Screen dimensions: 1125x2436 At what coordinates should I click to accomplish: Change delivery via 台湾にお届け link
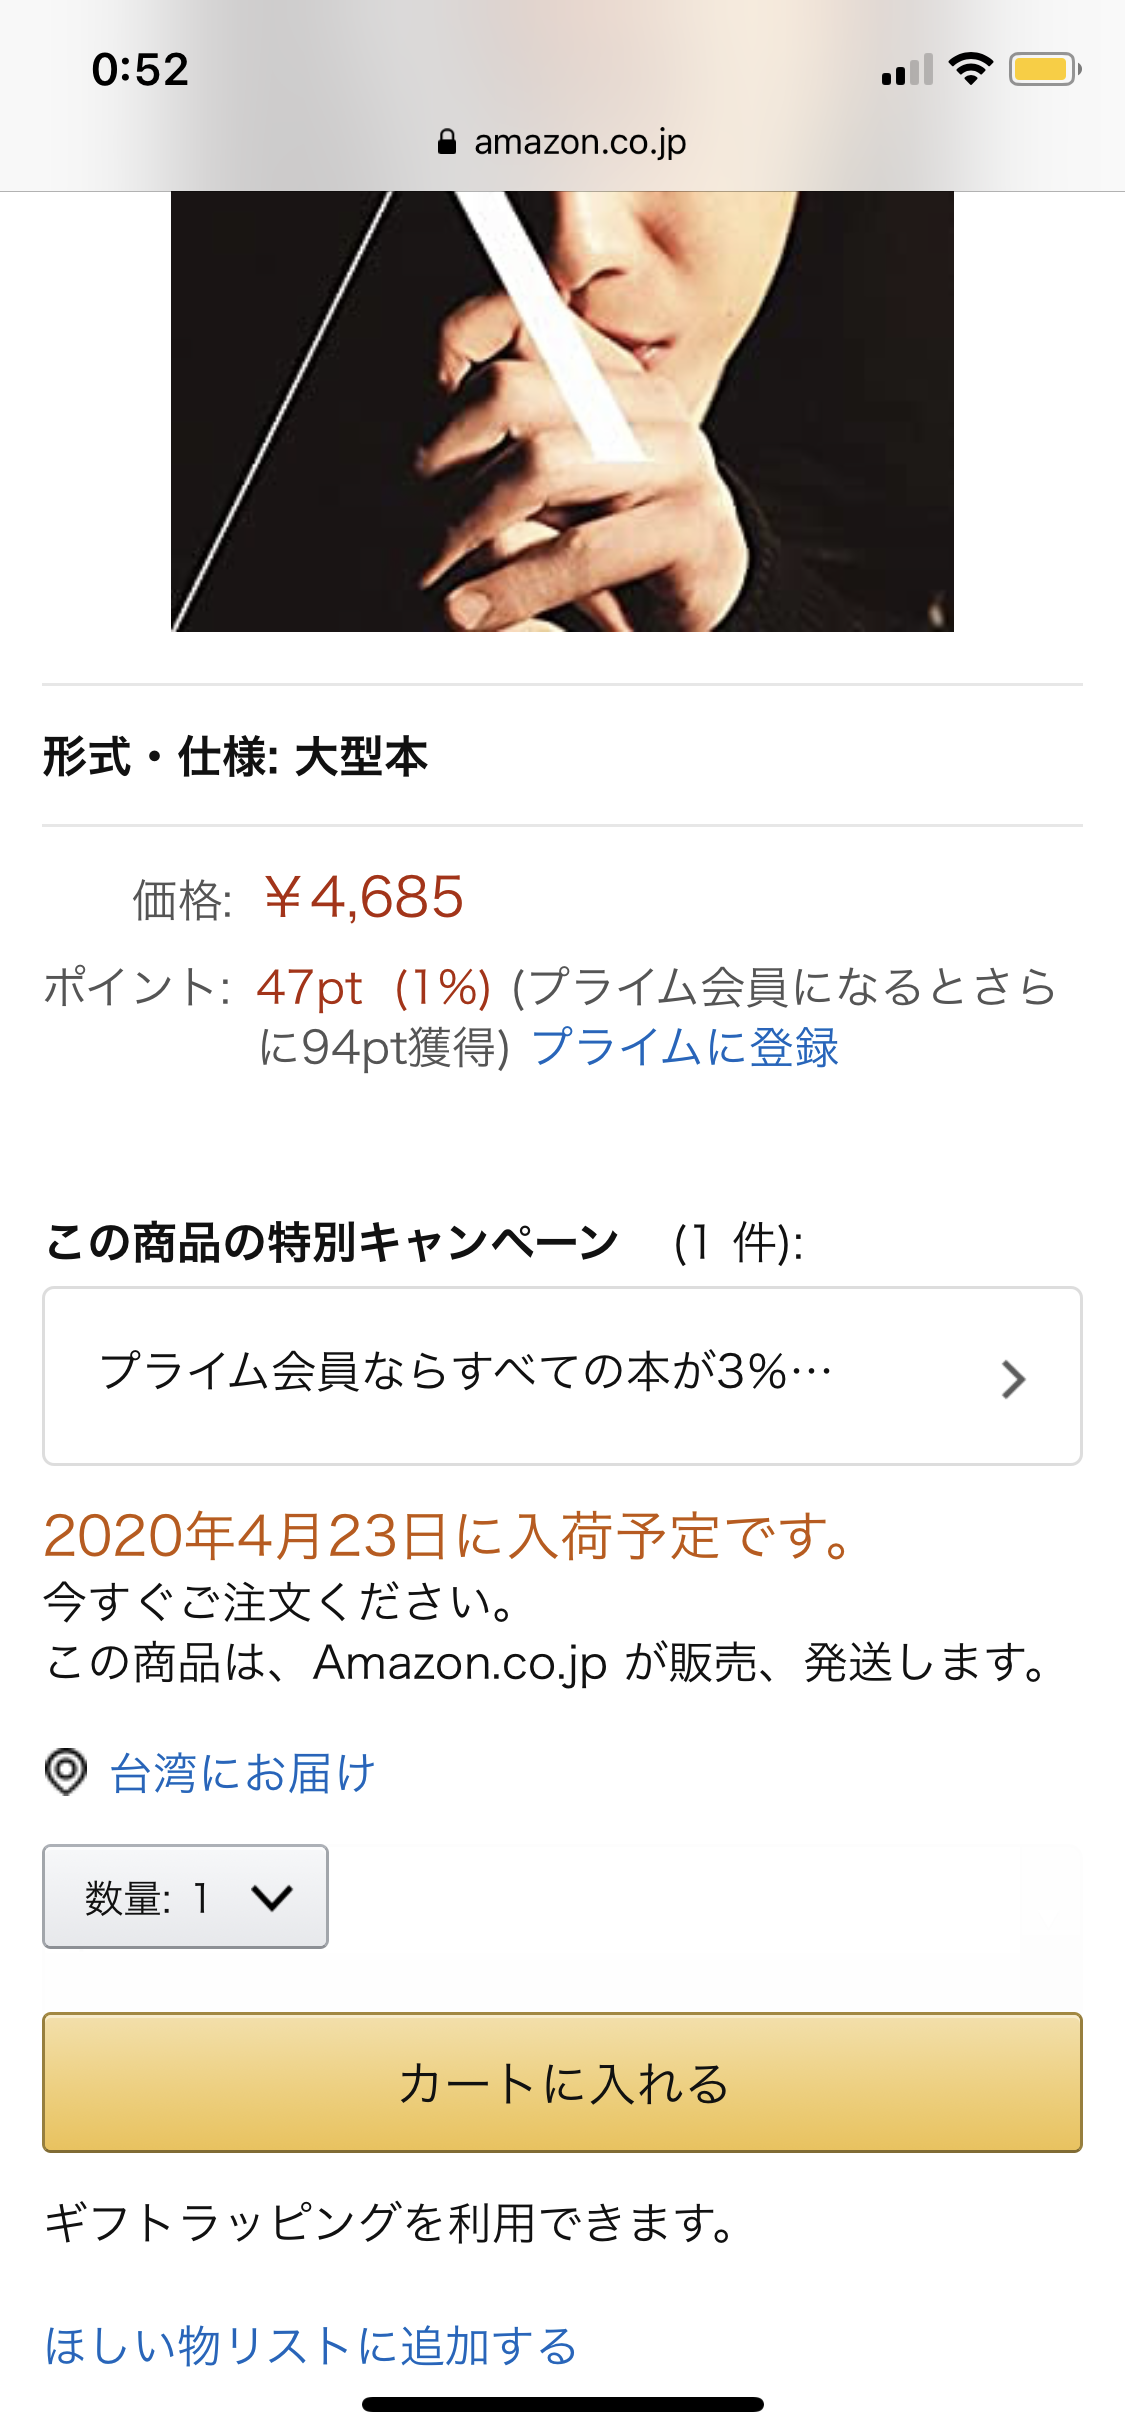pos(243,1773)
